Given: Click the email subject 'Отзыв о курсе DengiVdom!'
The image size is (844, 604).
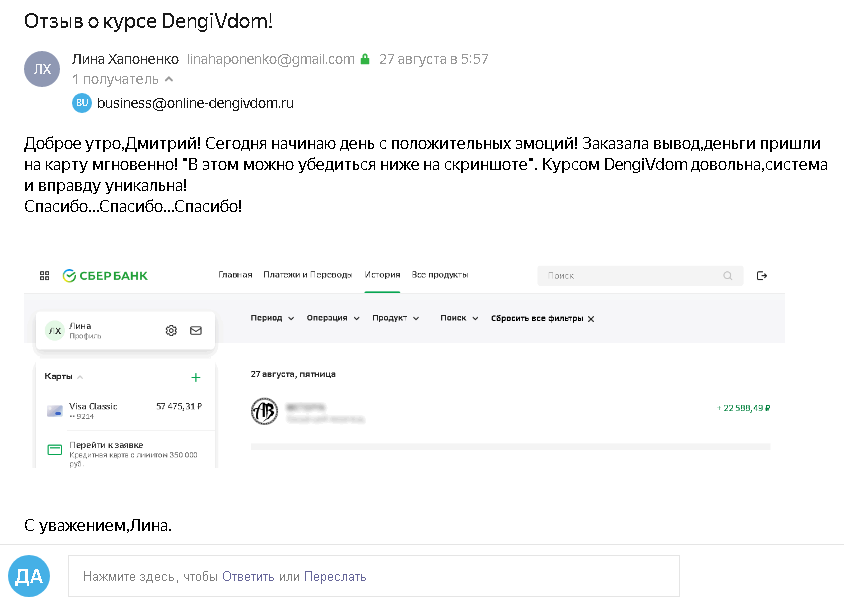Looking at the screenshot, I should click(x=148, y=21).
